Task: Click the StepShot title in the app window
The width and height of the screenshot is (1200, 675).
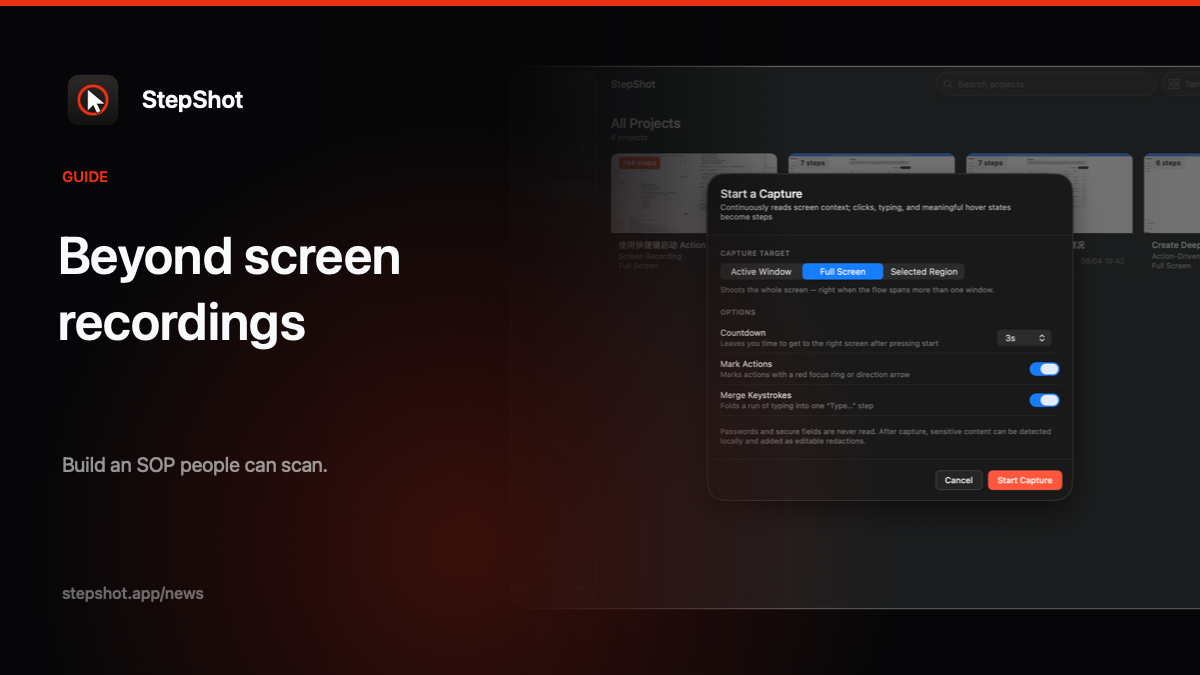Action: pyautogui.click(x=633, y=84)
